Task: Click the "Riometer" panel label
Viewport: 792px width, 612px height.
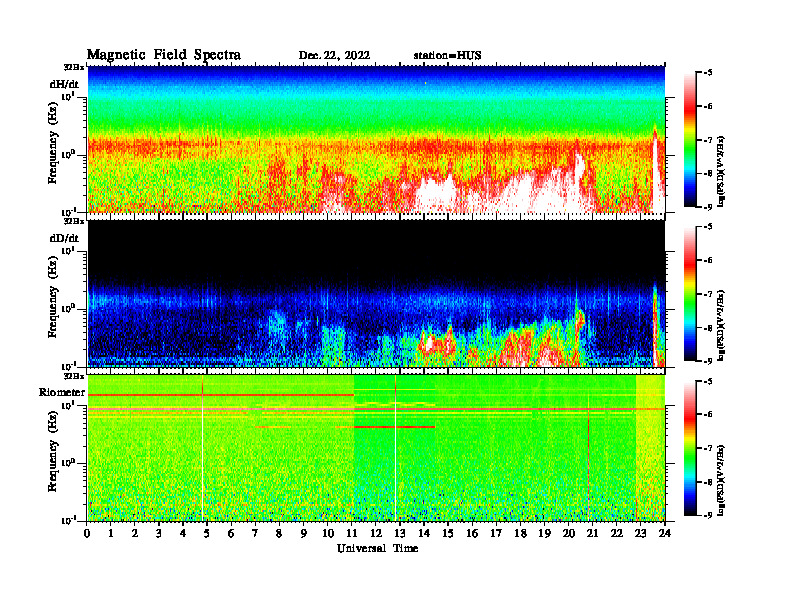Action: pyautogui.click(x=62, y=392)
